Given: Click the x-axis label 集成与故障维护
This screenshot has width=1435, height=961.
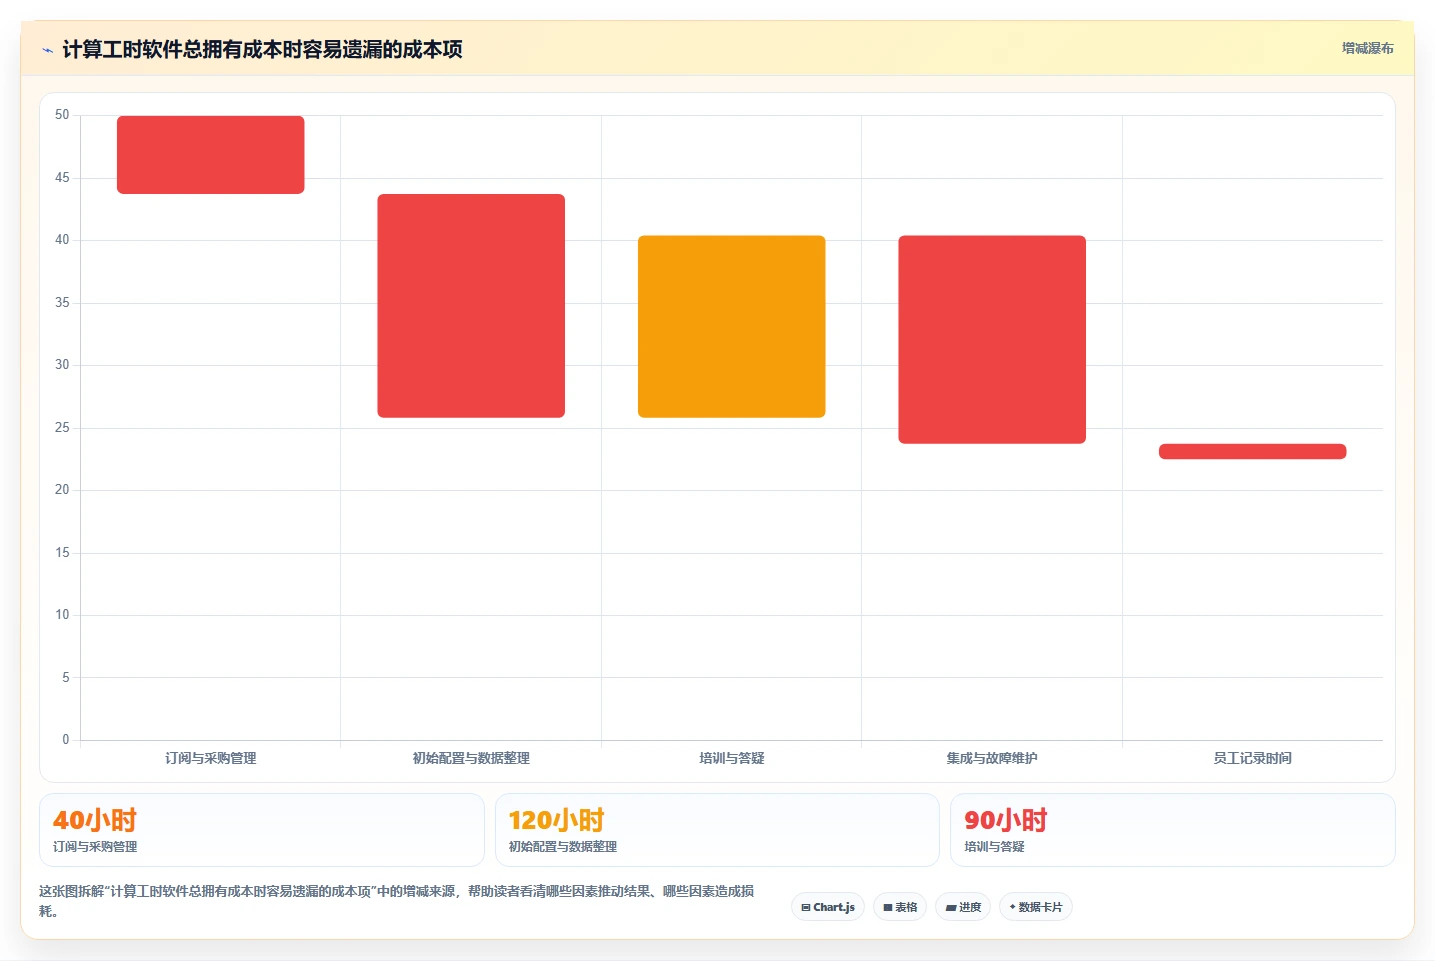Looking at the screenshot, I should click(992, 758).
